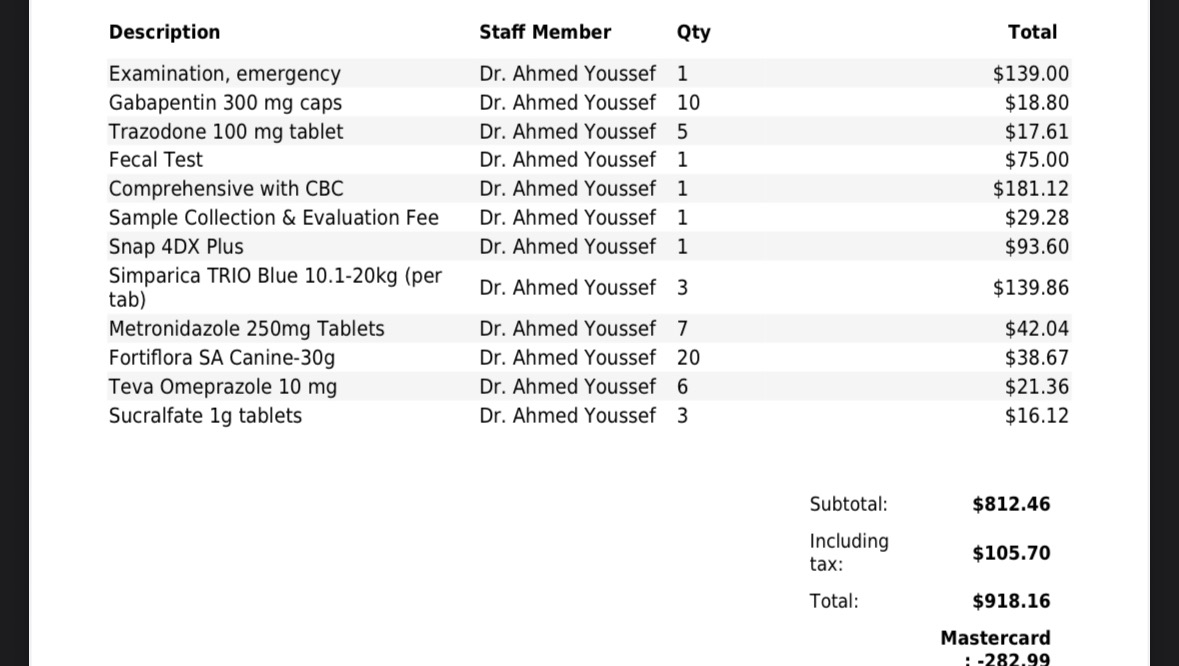Image resolution: width=1179 pixels, height=666 pixels.
Task: Click the Total column header
Action: (1032, 32)
